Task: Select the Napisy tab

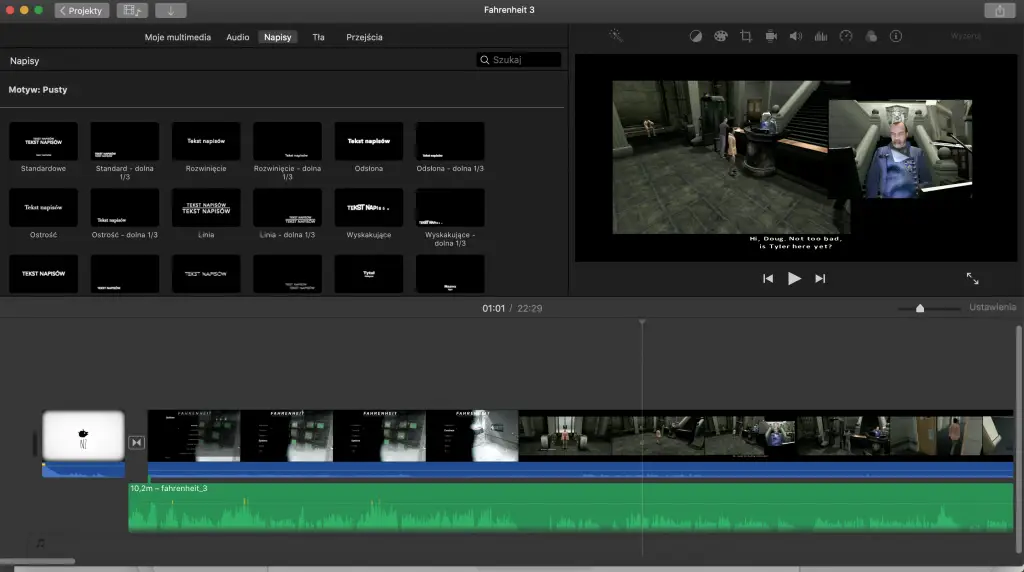Action: tap(278, 37)
